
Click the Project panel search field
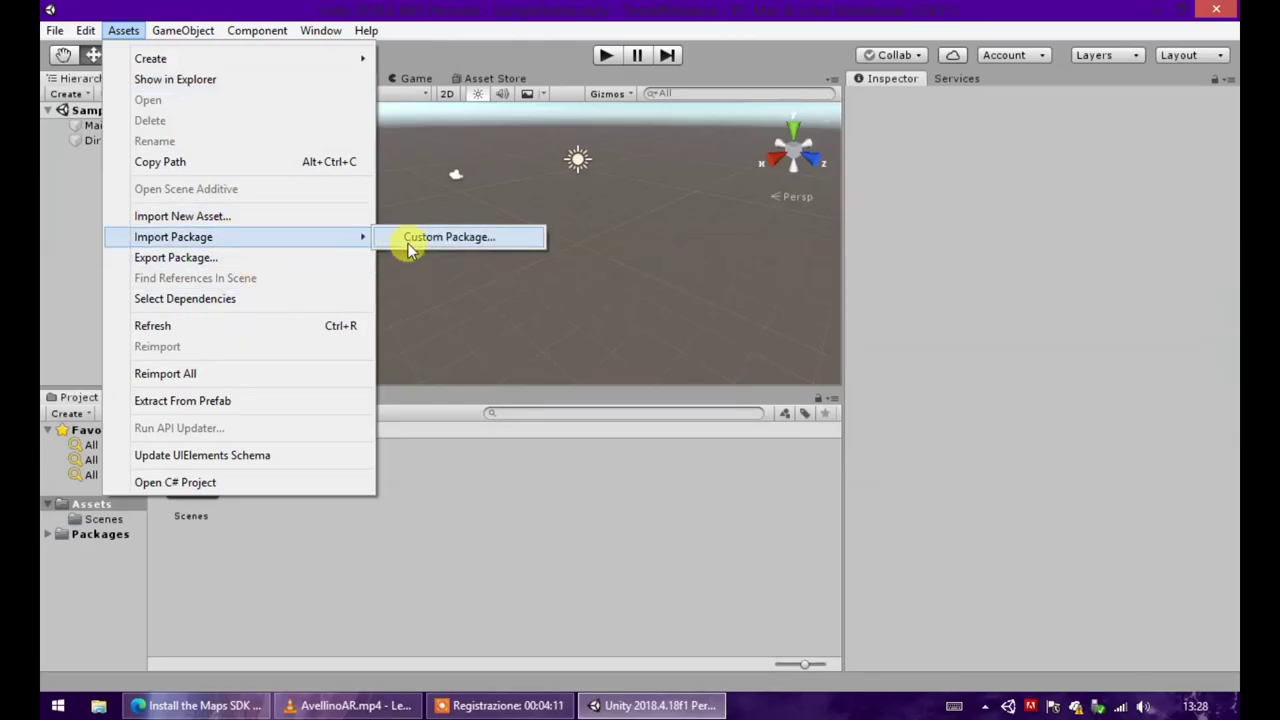click(625, 413)
